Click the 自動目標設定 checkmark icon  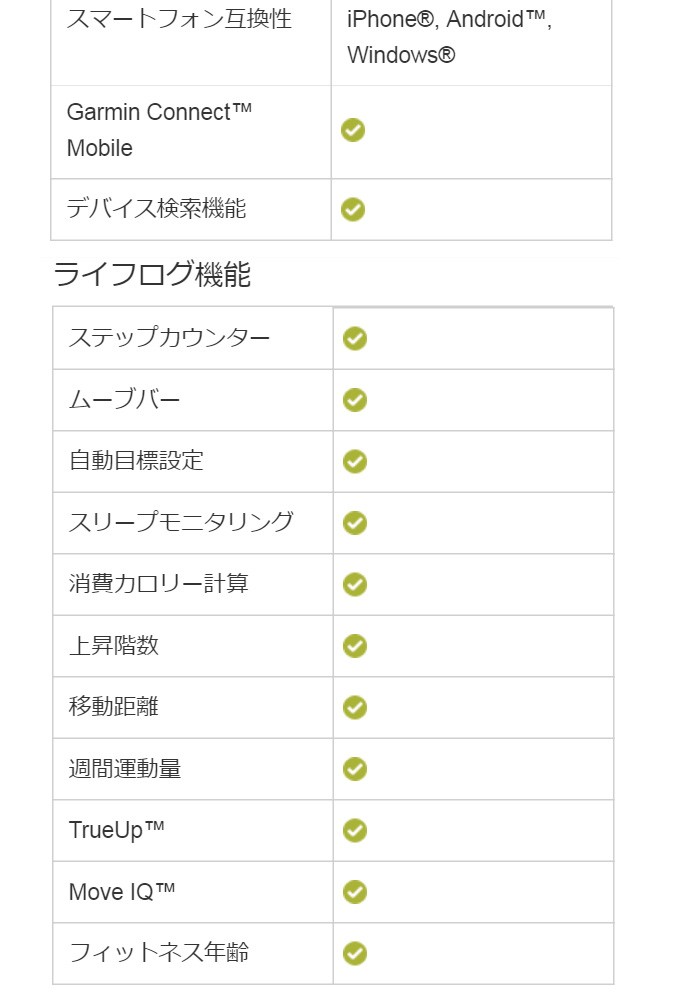click(355, 461)
